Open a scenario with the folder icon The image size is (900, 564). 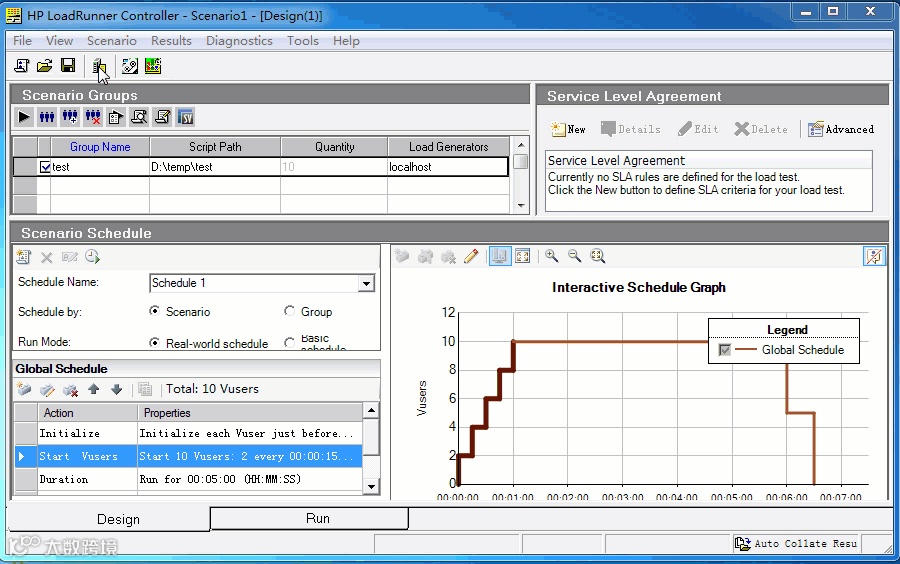(45, 66)
